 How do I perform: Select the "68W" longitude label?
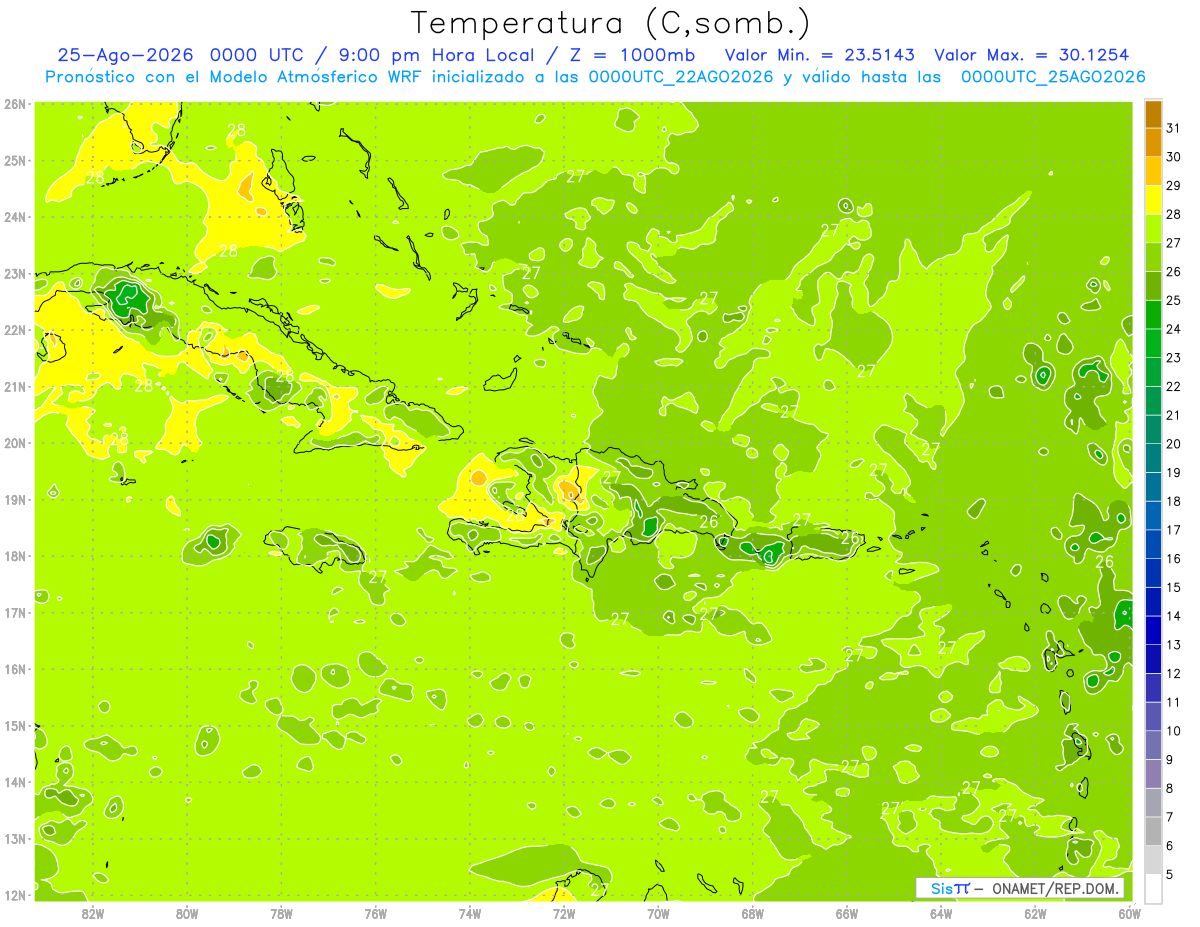(753, 913)
